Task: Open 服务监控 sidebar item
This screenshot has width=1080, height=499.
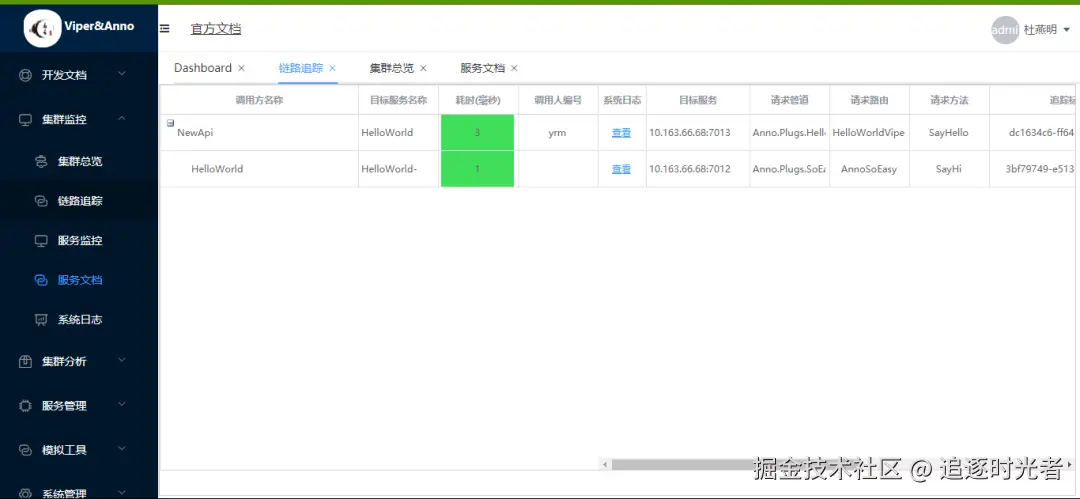Action: tap(79, 241)
